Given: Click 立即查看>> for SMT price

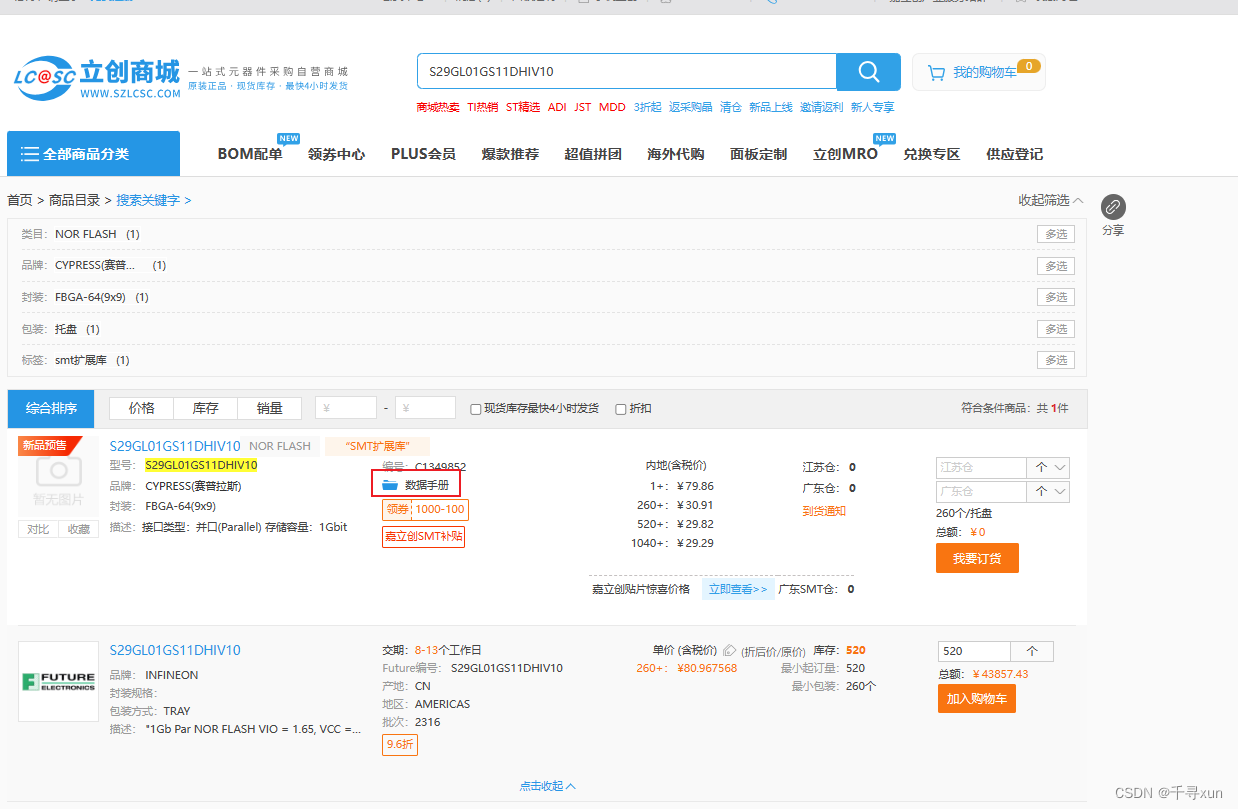Looking at the screenshot, I should (x=738, y=589).
